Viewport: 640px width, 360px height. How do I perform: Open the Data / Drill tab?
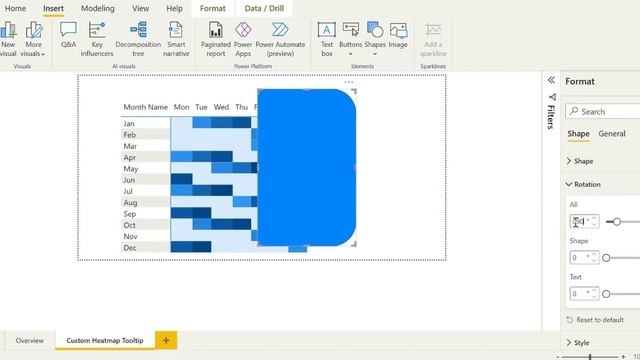(x=264, y=8)
